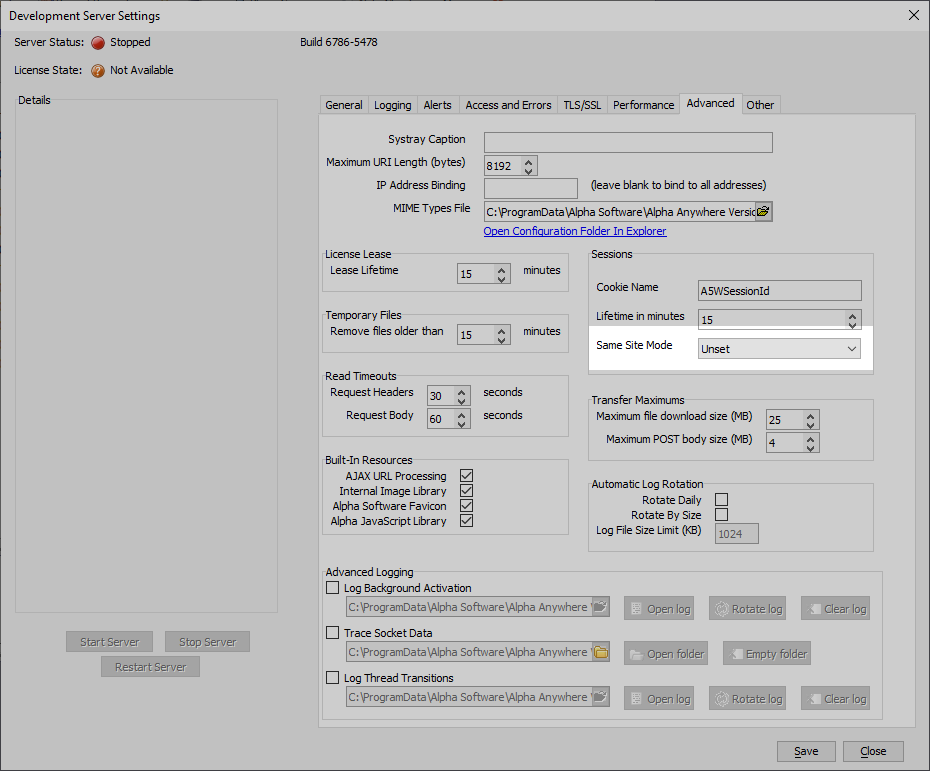Click the Close button
Screen dimensions: 930x771
click(873, 751)
